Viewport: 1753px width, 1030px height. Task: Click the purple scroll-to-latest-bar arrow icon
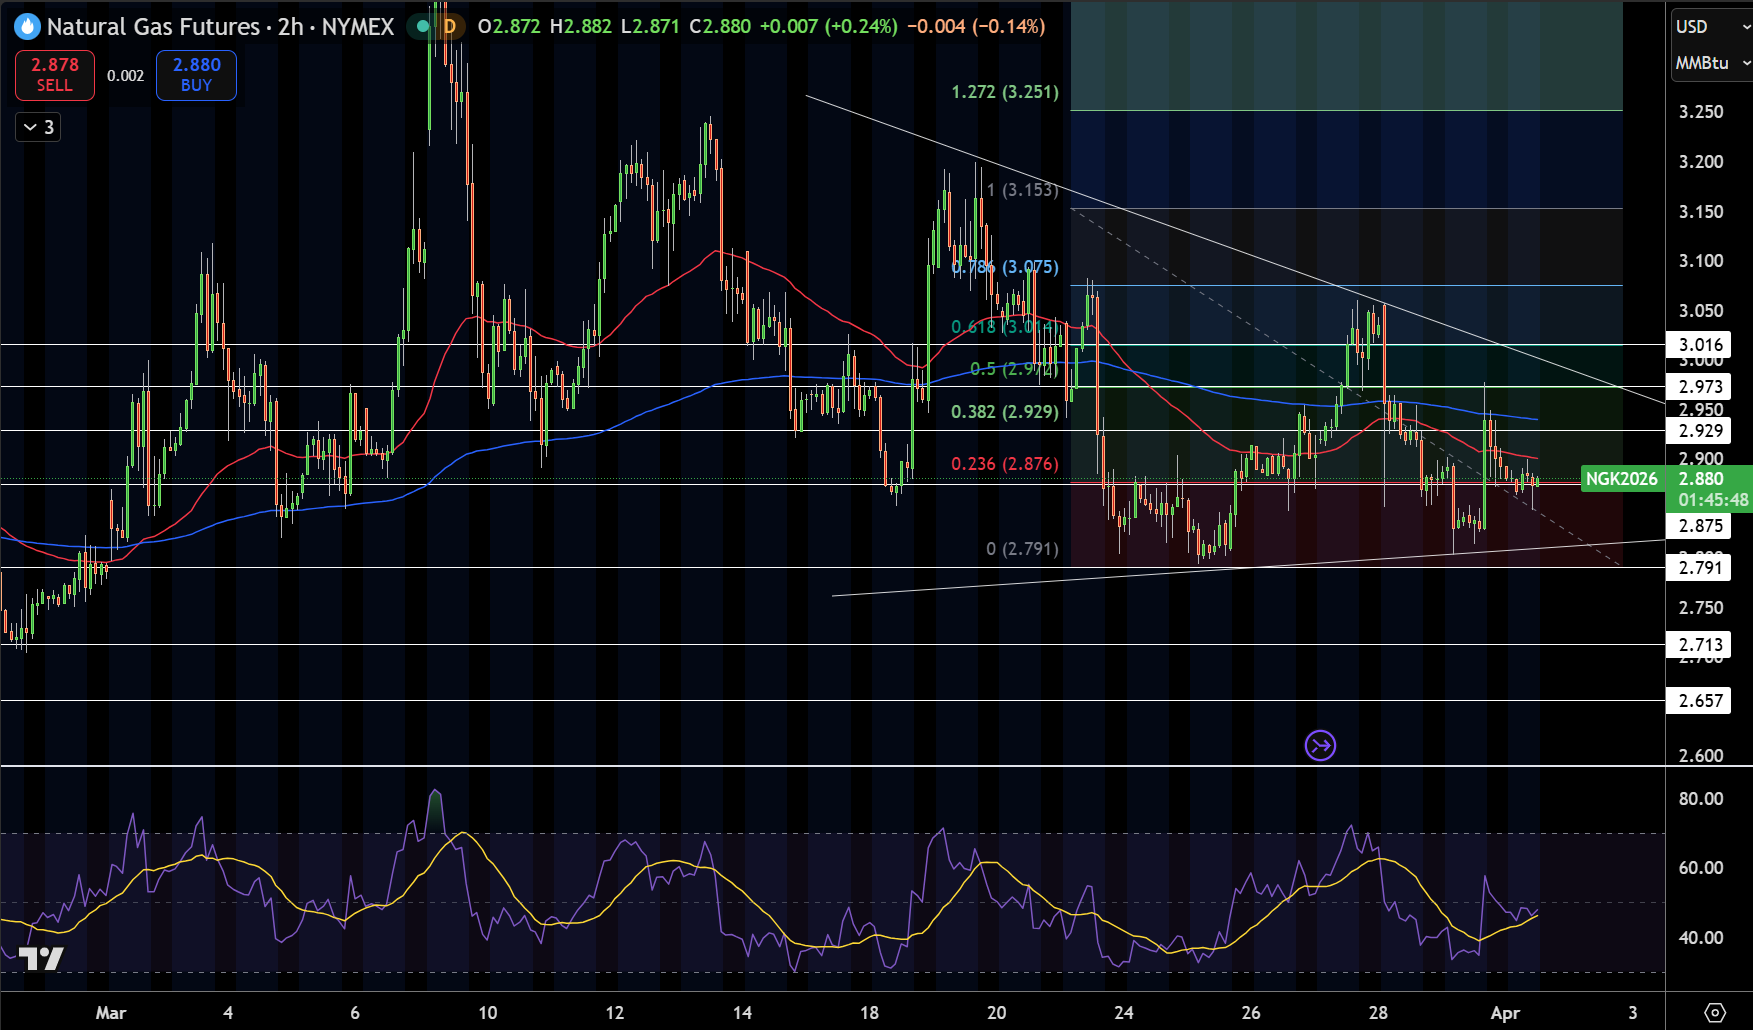(1320, 745)
